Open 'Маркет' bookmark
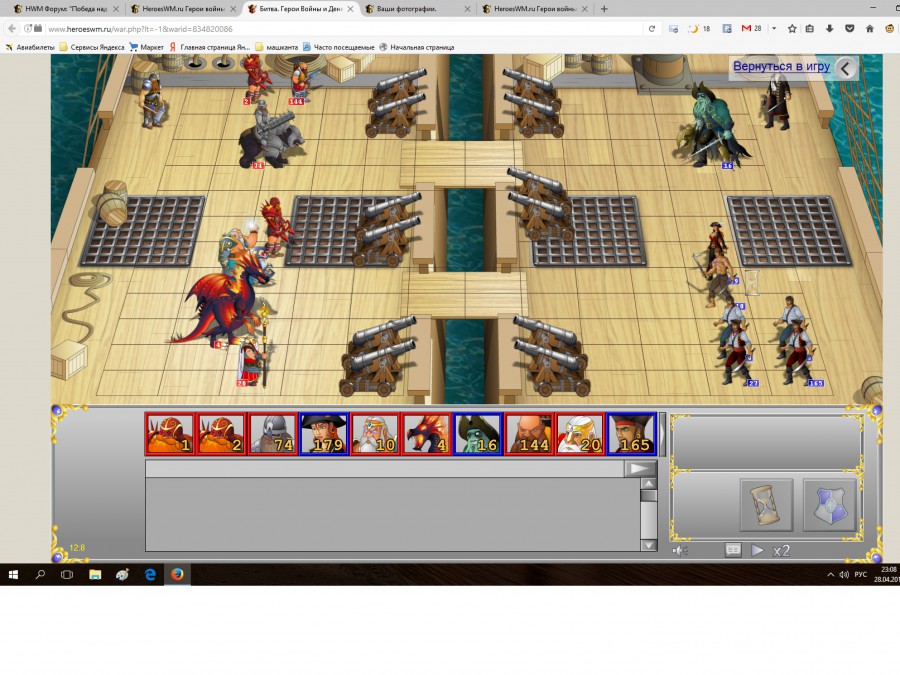 pyautogui.click(x=146, y=47)
